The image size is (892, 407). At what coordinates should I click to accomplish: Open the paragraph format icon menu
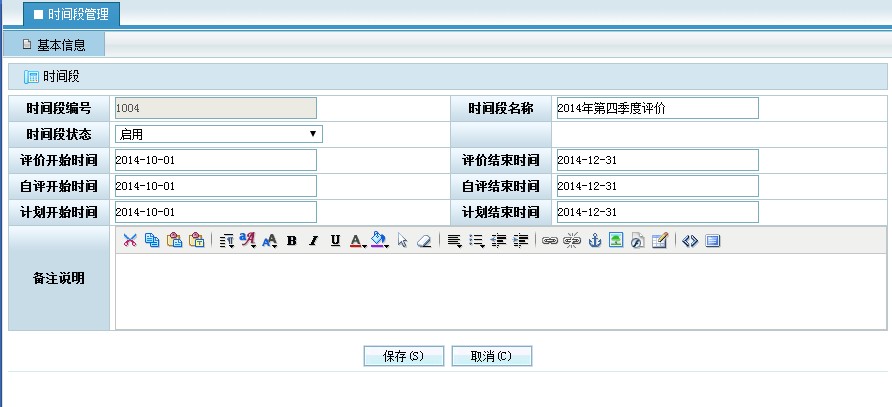[x=226, y=241]
